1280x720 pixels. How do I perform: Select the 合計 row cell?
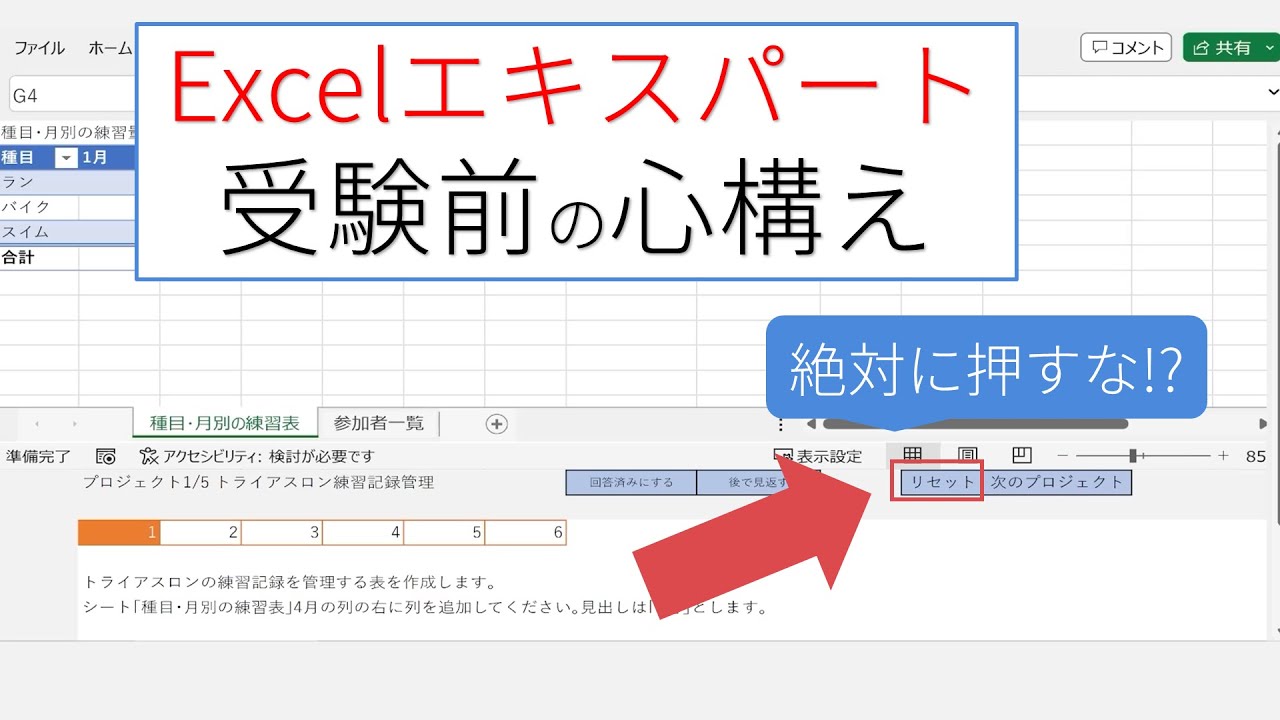[39, 257]
